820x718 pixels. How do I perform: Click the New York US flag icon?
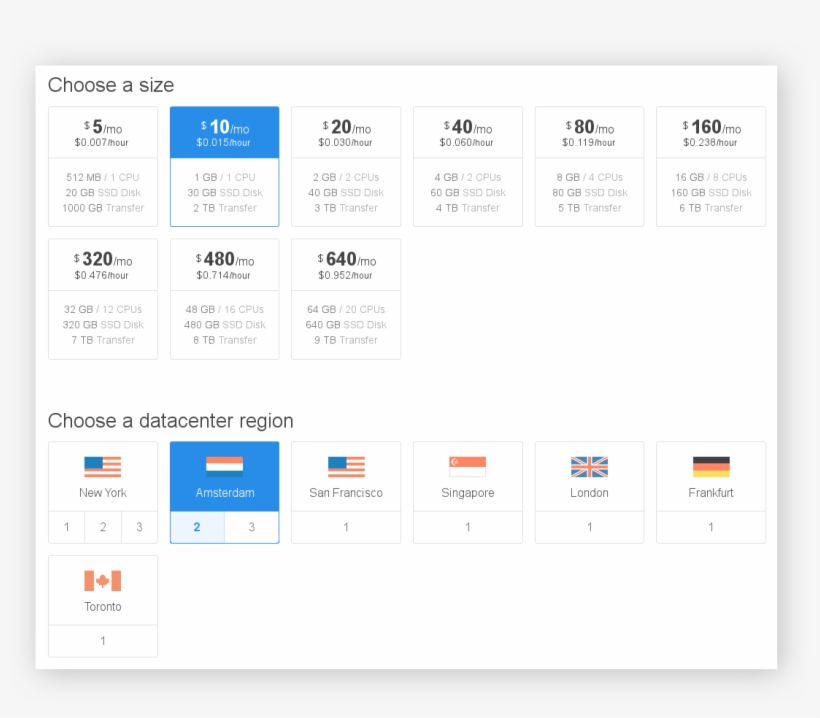pyautogui.click(x=102, y=467)
